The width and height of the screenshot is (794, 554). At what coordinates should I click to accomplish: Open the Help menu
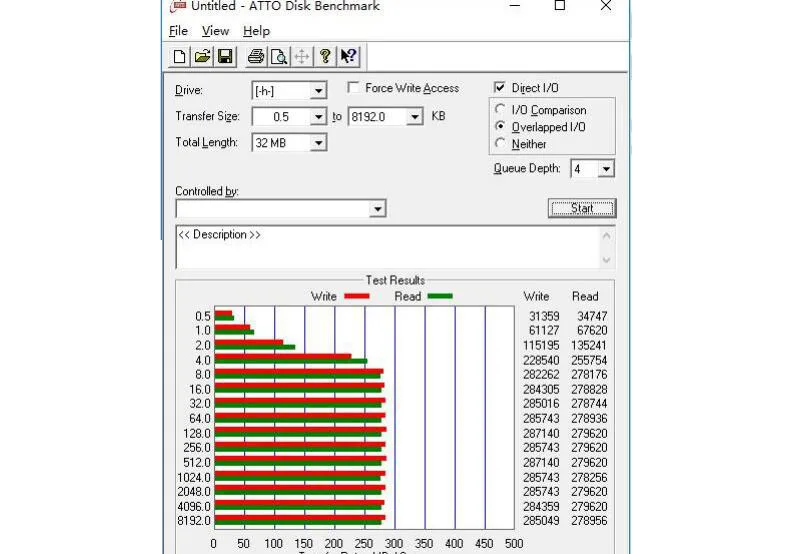click(256, 31)
